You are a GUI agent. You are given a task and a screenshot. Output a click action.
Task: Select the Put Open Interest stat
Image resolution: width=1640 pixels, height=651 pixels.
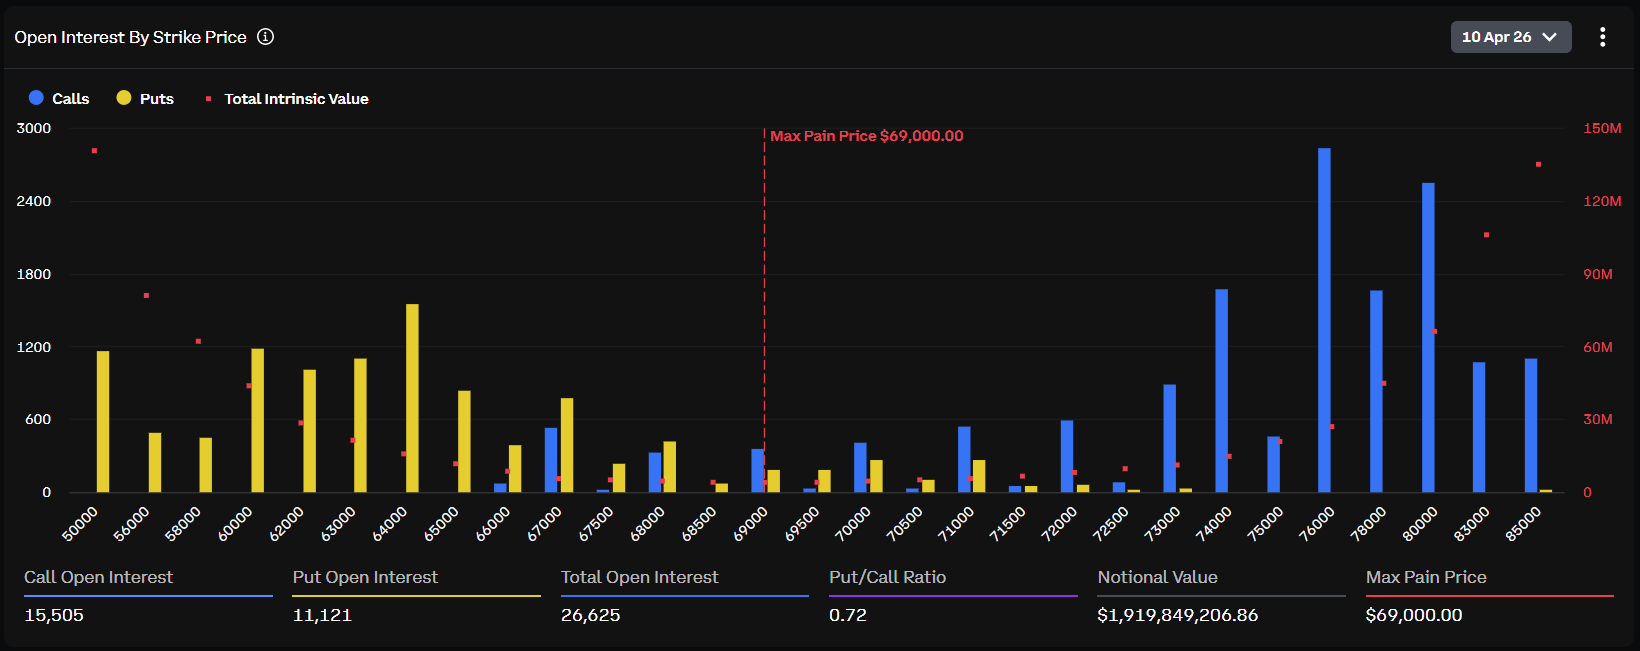(365, 577)
